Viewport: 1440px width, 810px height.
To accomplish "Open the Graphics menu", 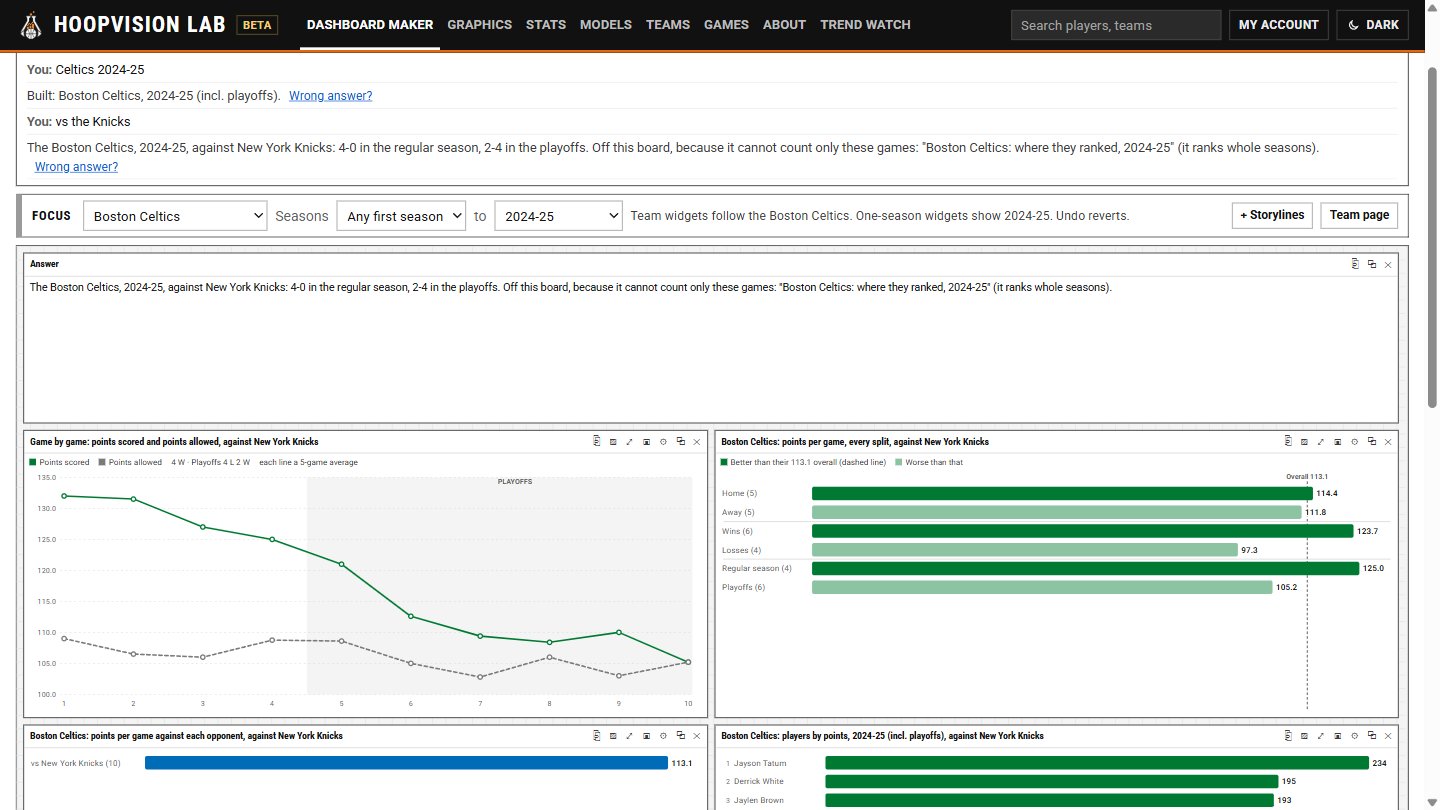I will [479, 25].
